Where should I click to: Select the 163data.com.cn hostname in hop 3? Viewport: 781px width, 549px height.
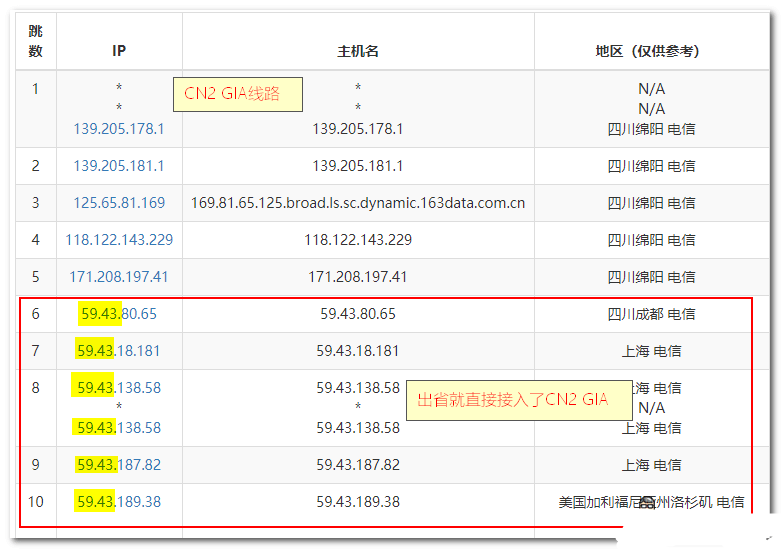(x=358, y=203)
